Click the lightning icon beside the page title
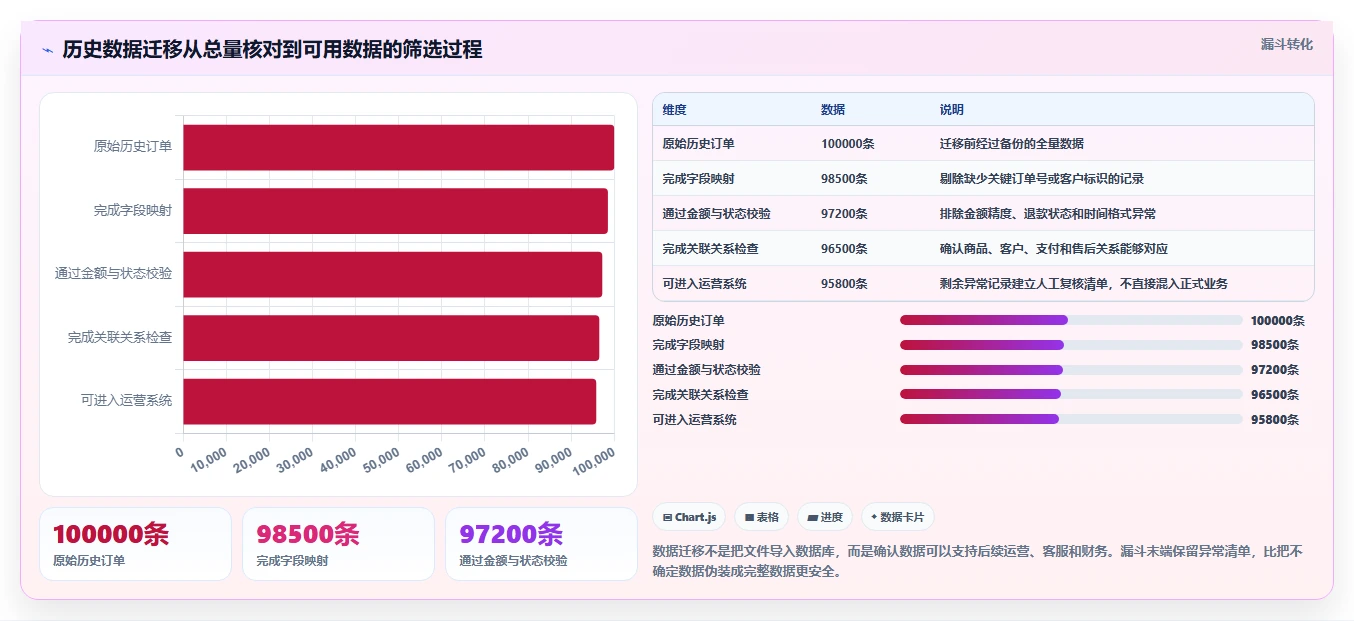This screenshot has width=1354, height=621. pyautogui.click(x=47, y=49)
